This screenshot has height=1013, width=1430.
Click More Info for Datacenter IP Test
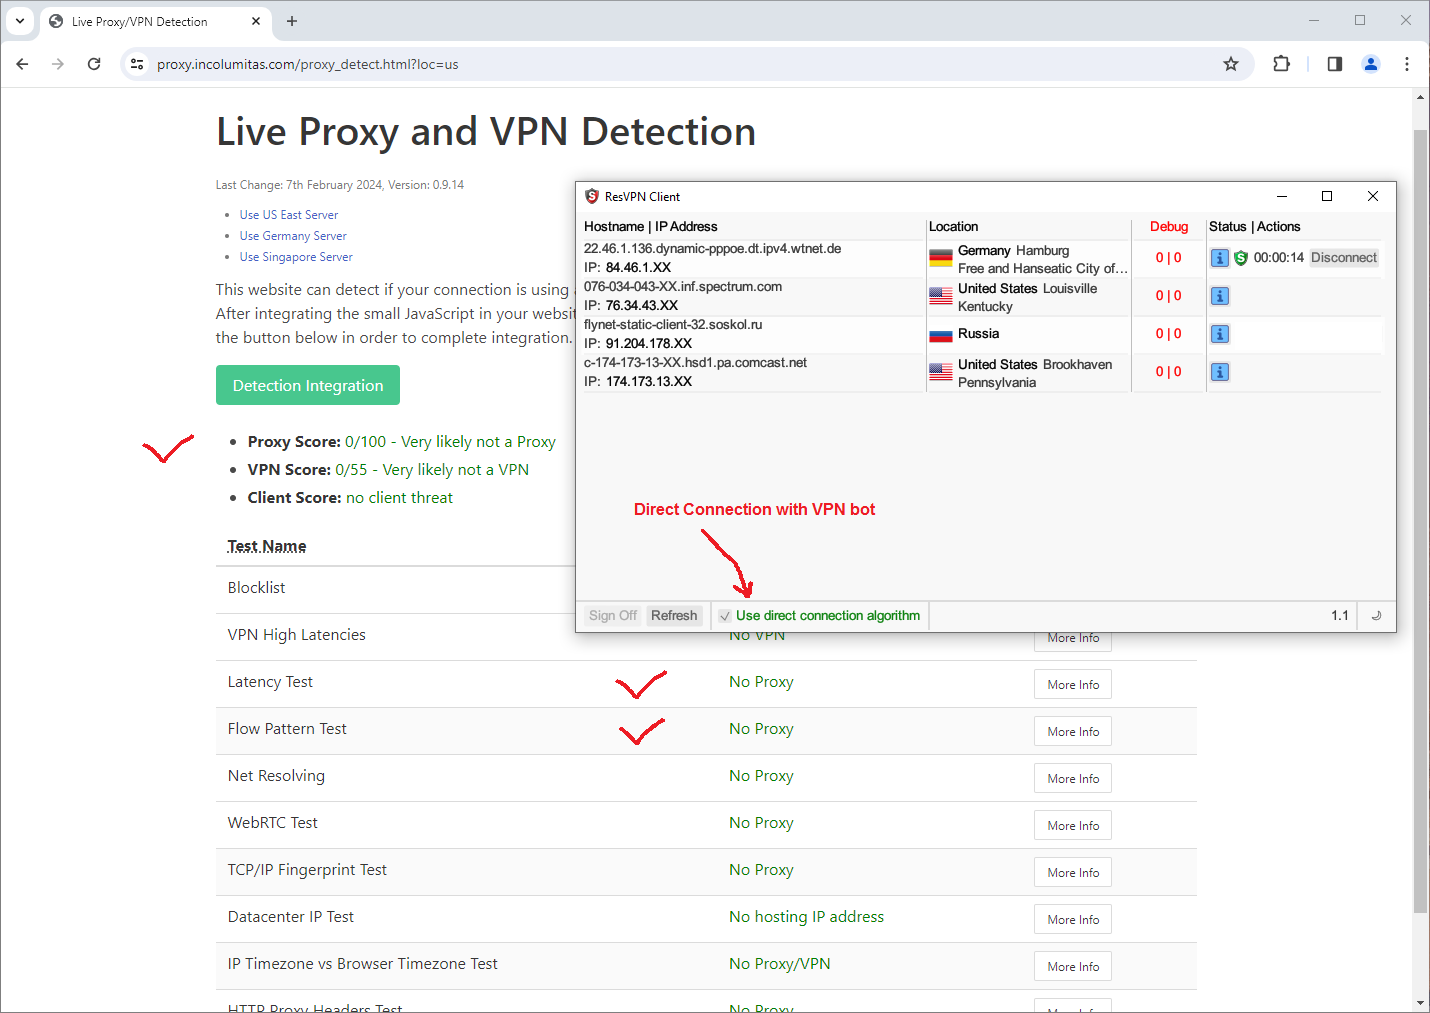pyautogui.click(x=1073, y=920)
